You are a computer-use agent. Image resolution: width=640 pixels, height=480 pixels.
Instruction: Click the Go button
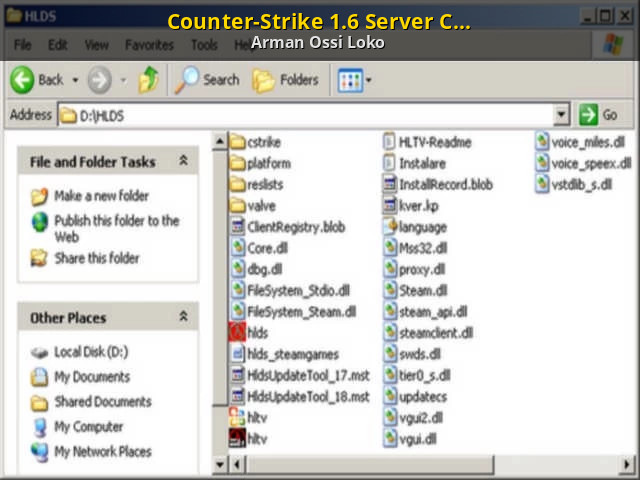click(x=600, y=115)
